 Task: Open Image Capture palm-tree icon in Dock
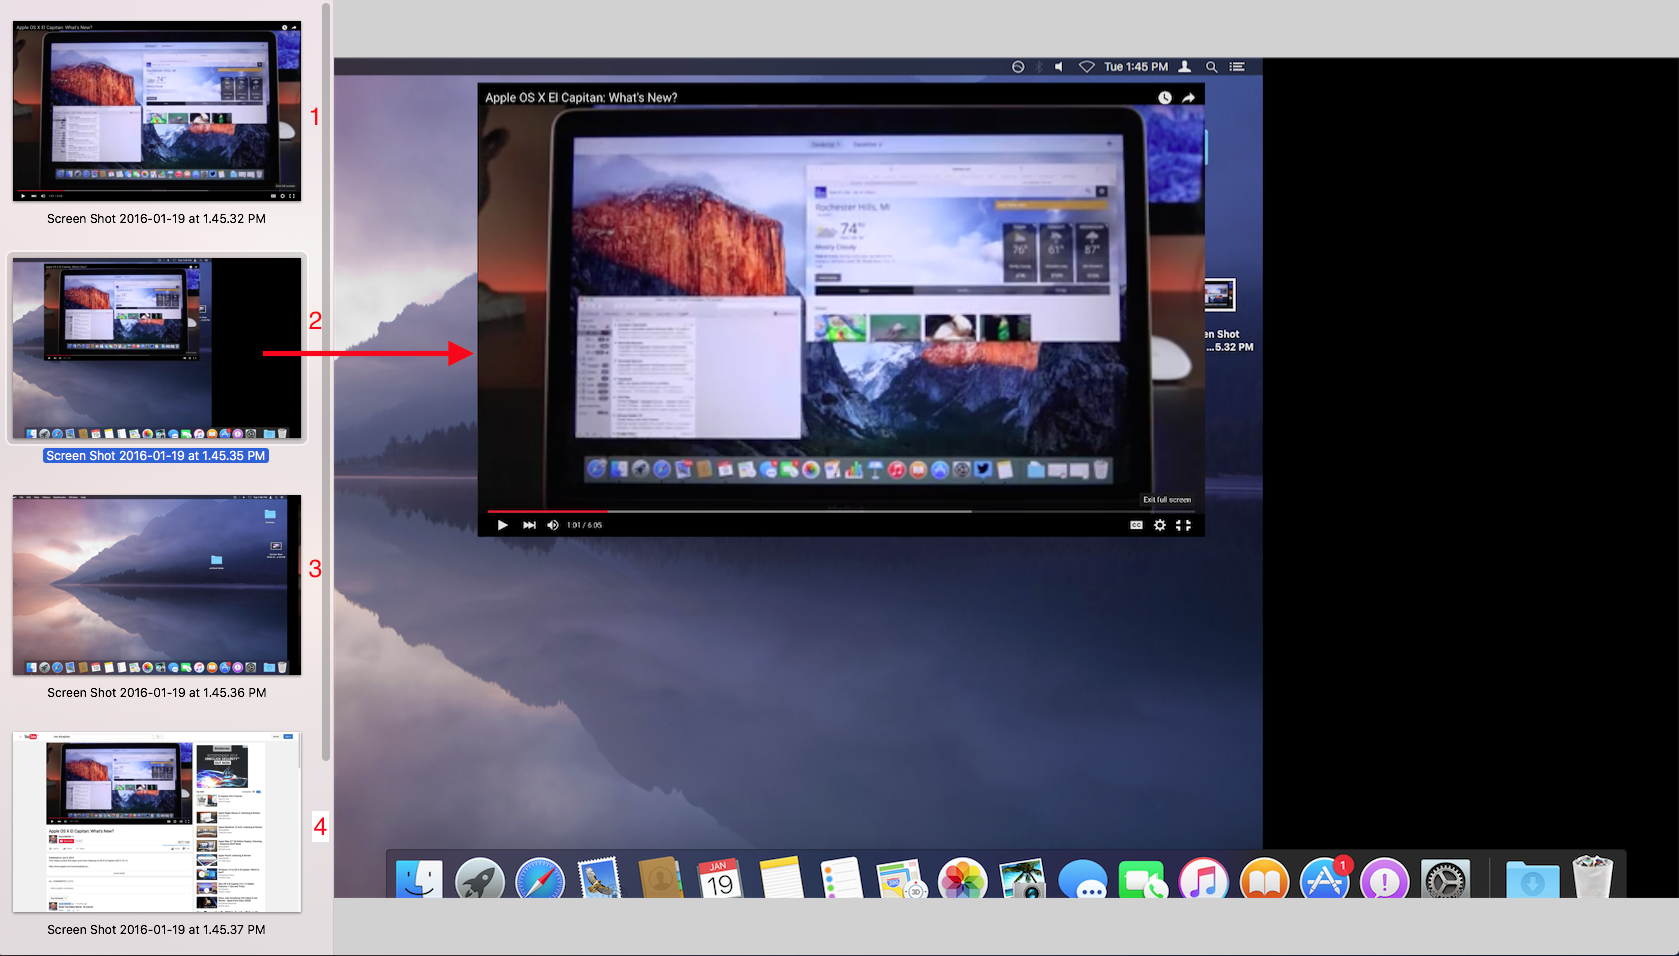point(1022,878)
